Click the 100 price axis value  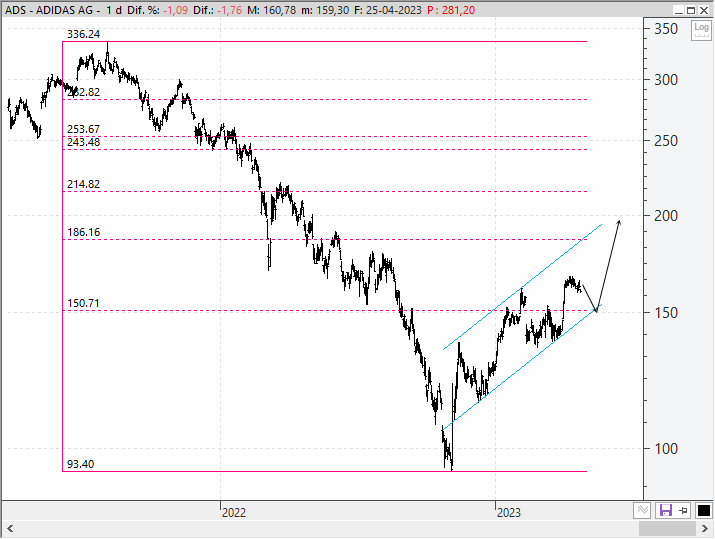pos(666,449)
